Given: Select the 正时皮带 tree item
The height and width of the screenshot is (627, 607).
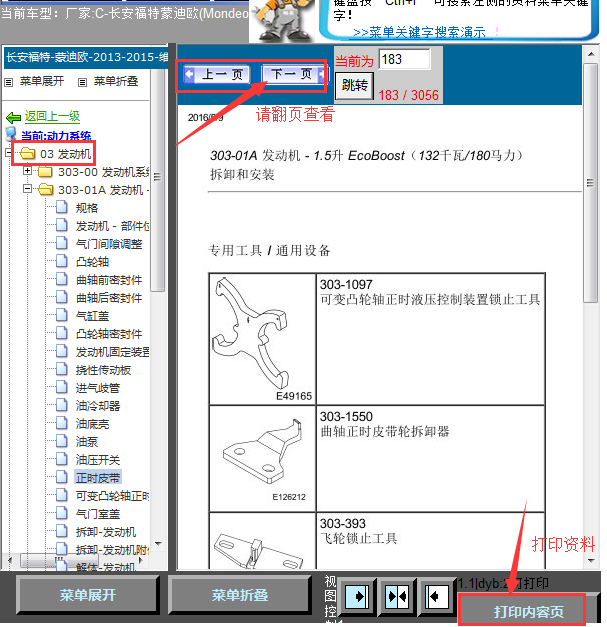Looking at the screenshot, I should pos(98,477).
